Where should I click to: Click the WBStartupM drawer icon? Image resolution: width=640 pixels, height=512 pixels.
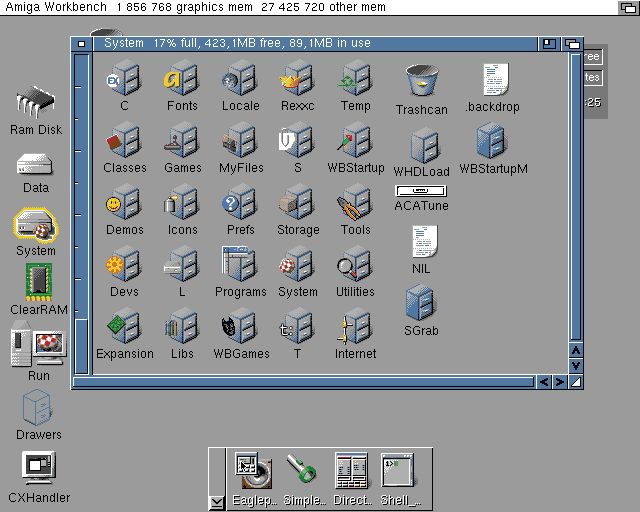491,141
